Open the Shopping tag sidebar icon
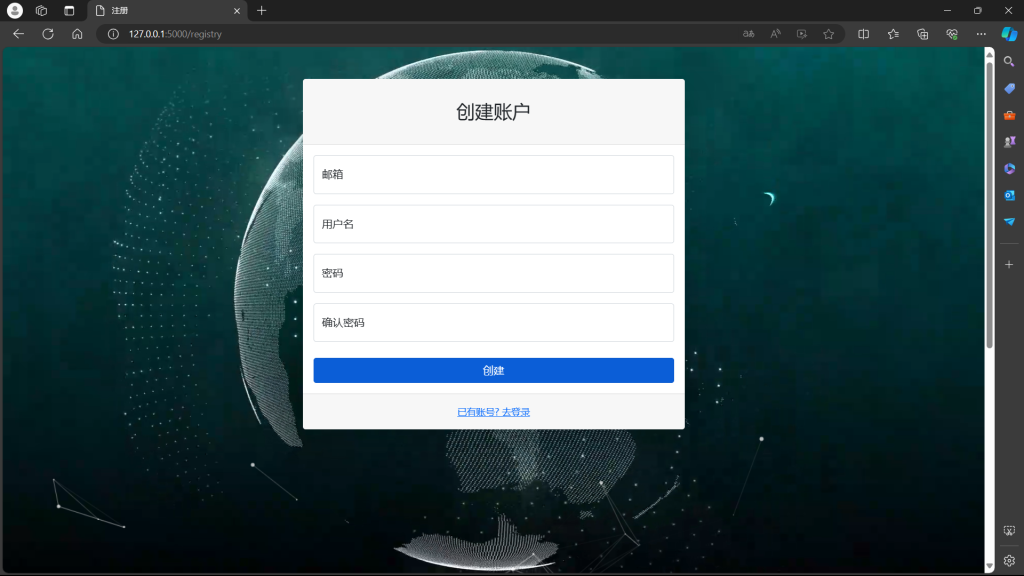This screenshot has width=1024, height=576. (x=1009, y=89)
